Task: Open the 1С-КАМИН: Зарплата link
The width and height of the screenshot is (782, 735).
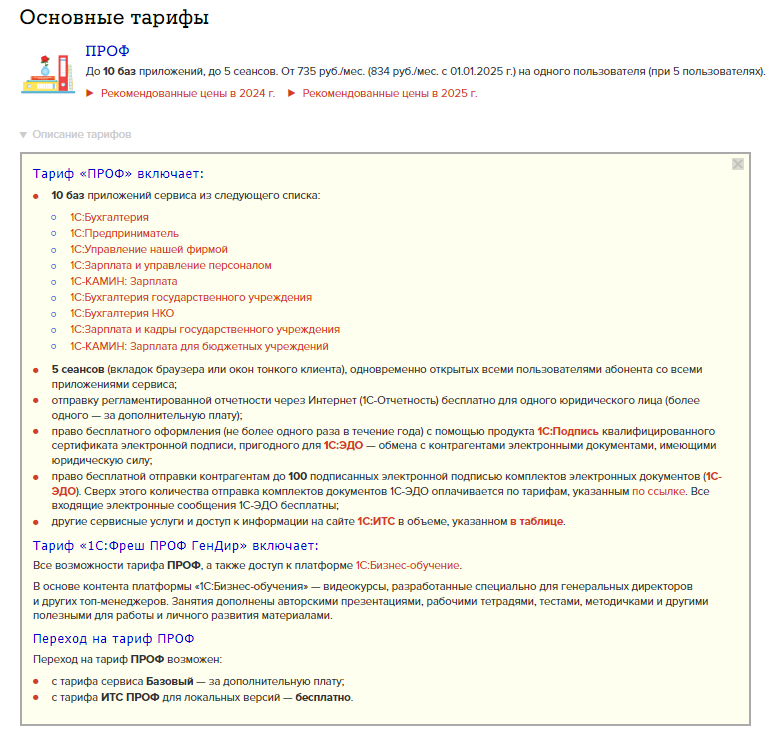Action: coord(124,281)
